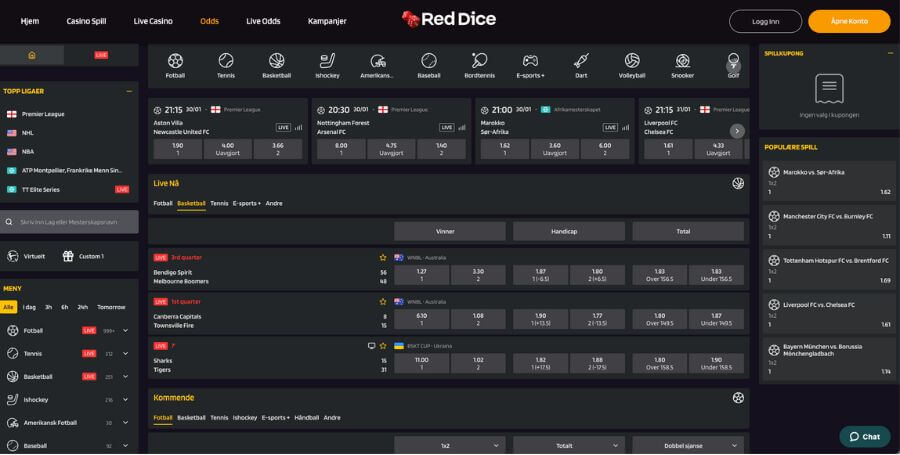Expand the Fotball menu chevron
900x455 pixels.
126,331
